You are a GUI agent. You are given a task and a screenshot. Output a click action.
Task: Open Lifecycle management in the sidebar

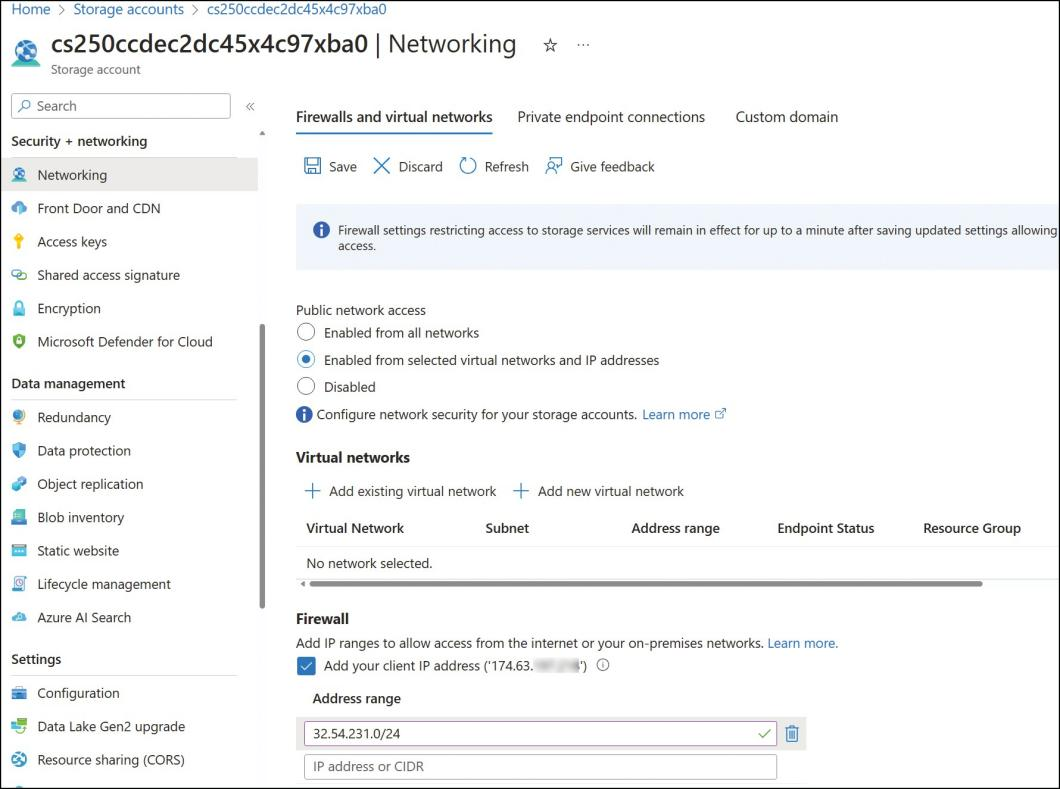[104, 584]
